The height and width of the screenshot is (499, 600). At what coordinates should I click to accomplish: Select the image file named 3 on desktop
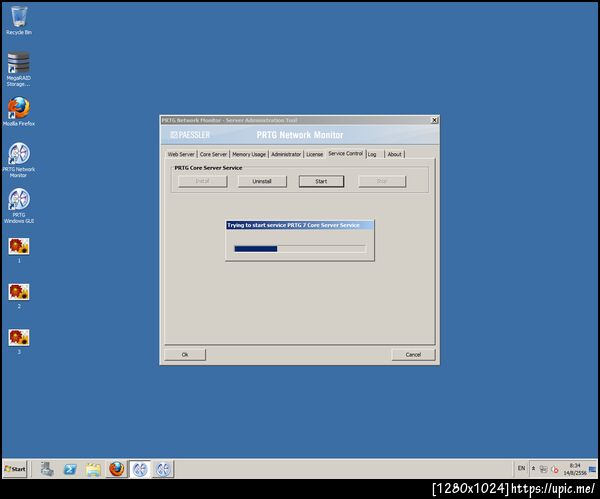[19, 342]
